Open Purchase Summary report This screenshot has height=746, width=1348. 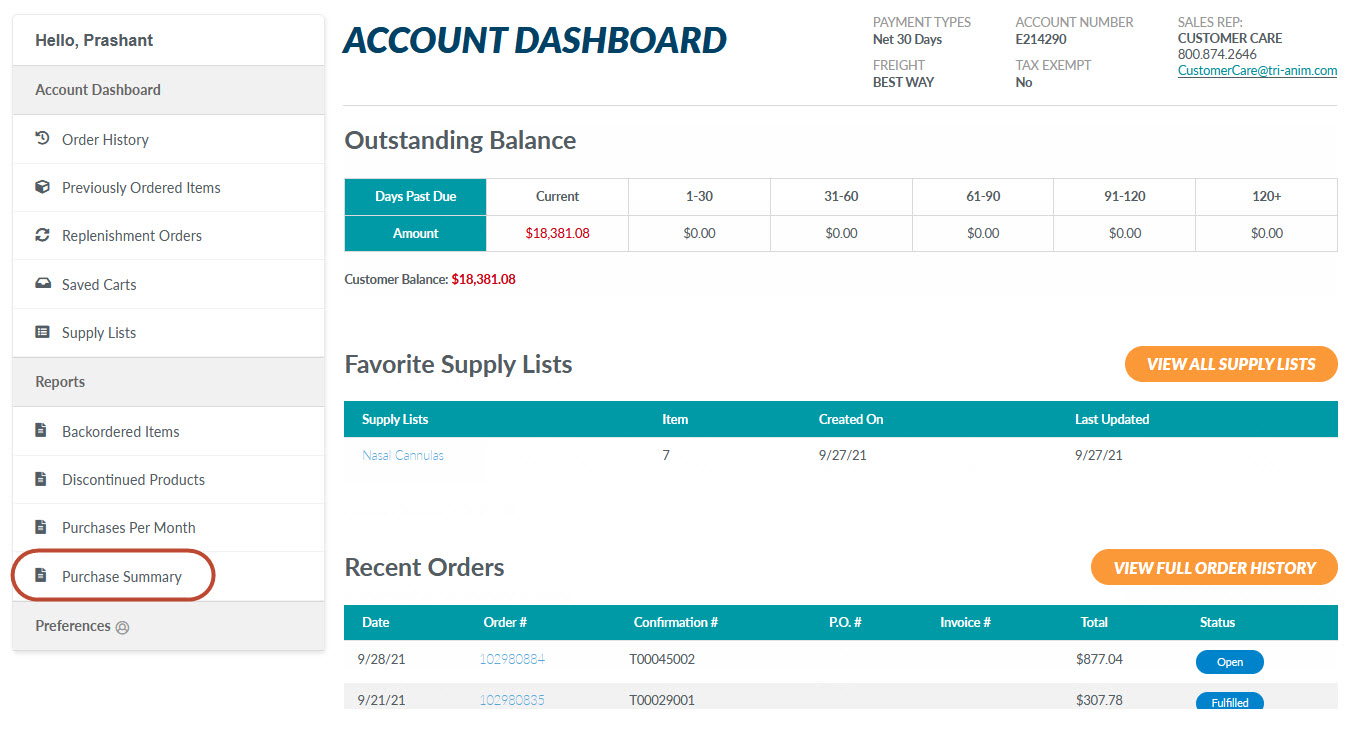point(121,576)
